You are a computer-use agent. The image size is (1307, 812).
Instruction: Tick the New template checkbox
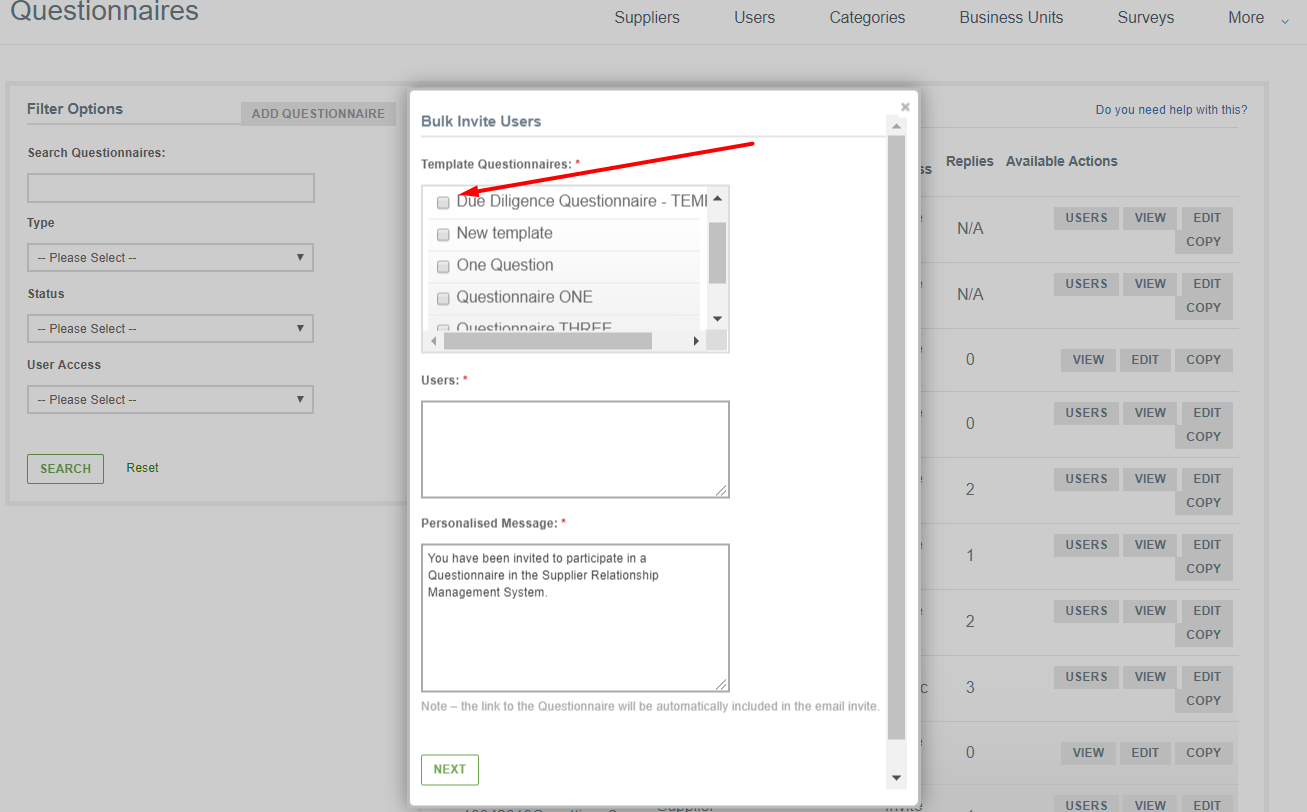coord(443,235)
